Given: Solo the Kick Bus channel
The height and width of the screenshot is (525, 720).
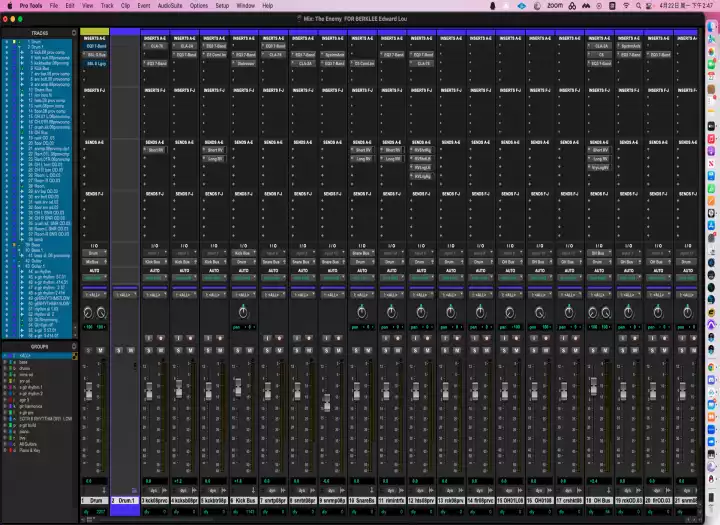Looking at the screenshot, I should tap(236, 349).
